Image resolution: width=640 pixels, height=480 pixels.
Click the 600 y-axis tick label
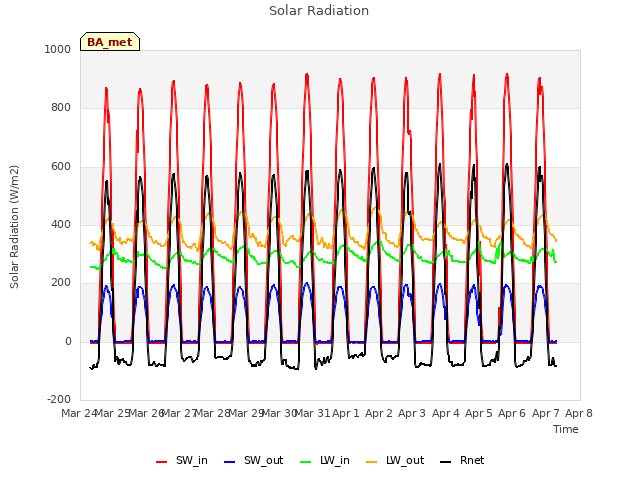point(61,166)
